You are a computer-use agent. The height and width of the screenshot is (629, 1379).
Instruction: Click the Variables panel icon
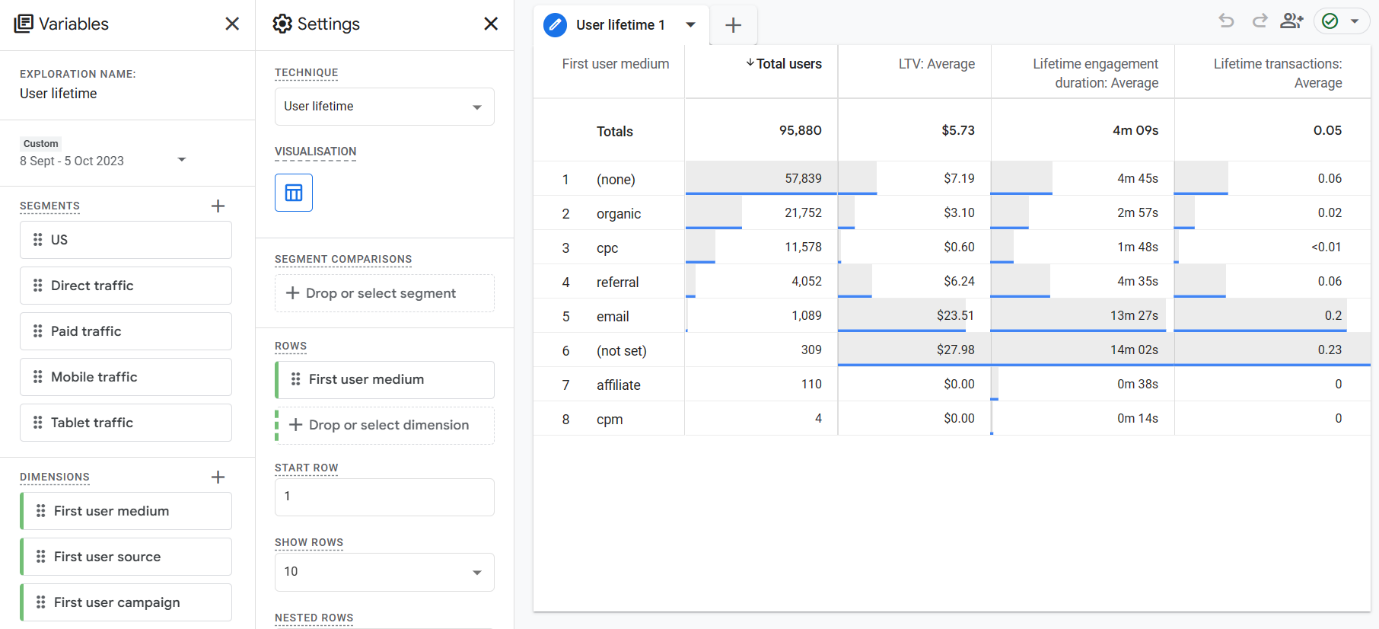[23, 24]
